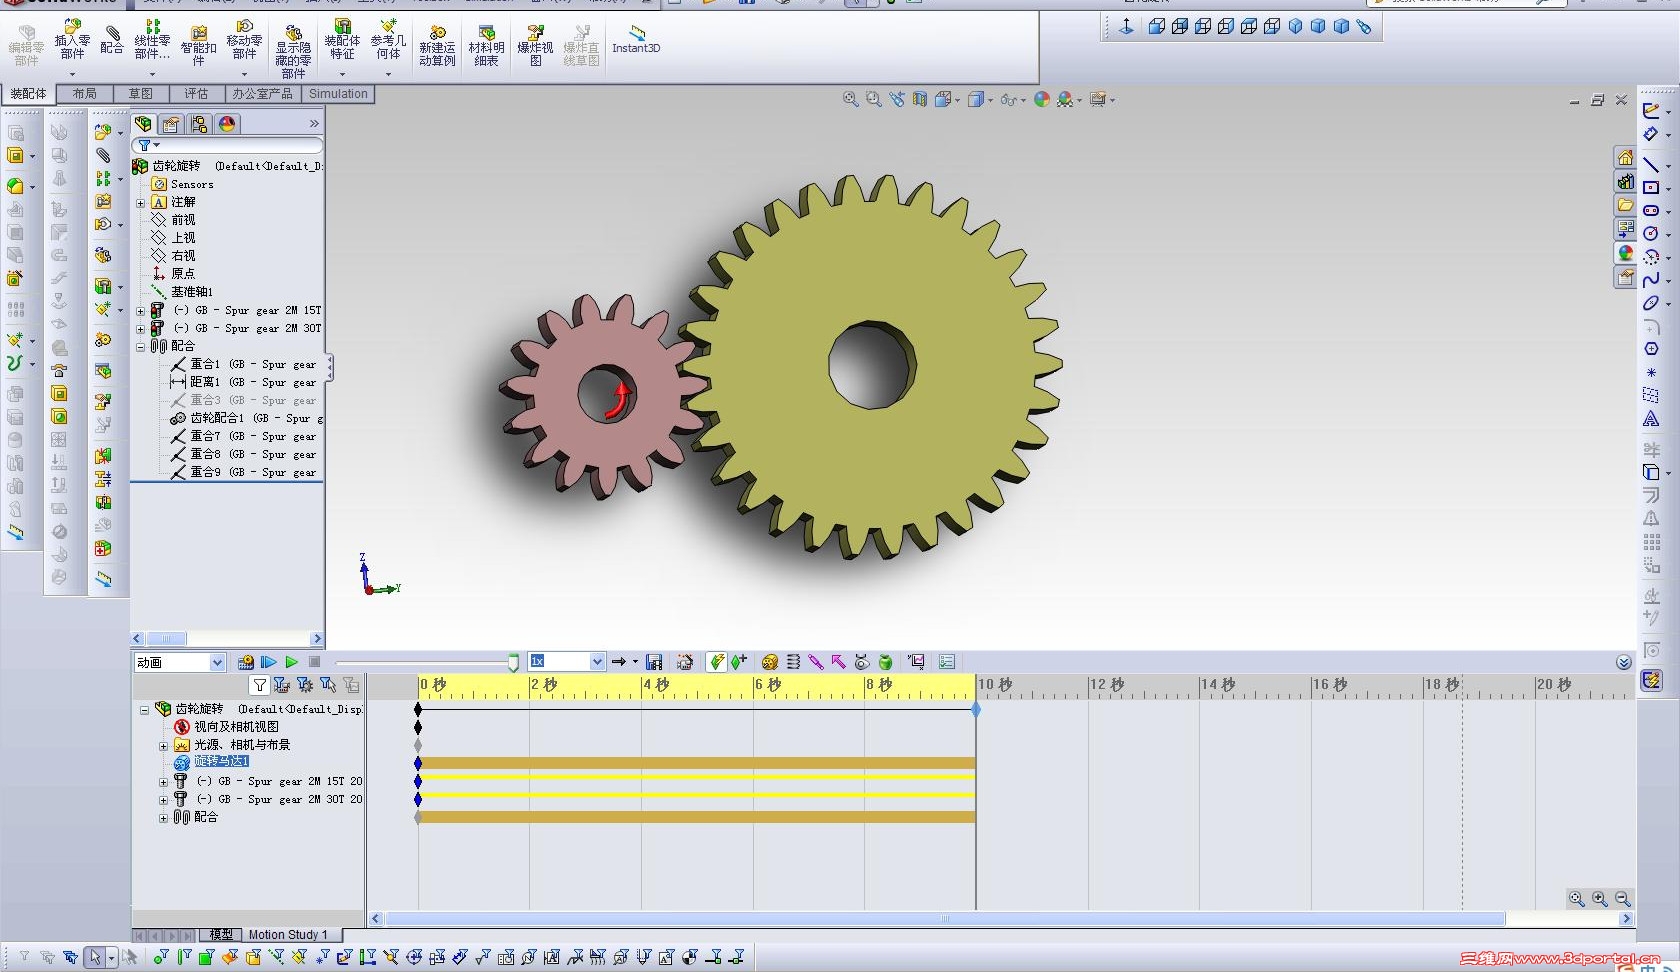Toggle Filter Animated in motion tree
Image resolution: width=1680 pixels, height=972 pixels.
(282, 685)
